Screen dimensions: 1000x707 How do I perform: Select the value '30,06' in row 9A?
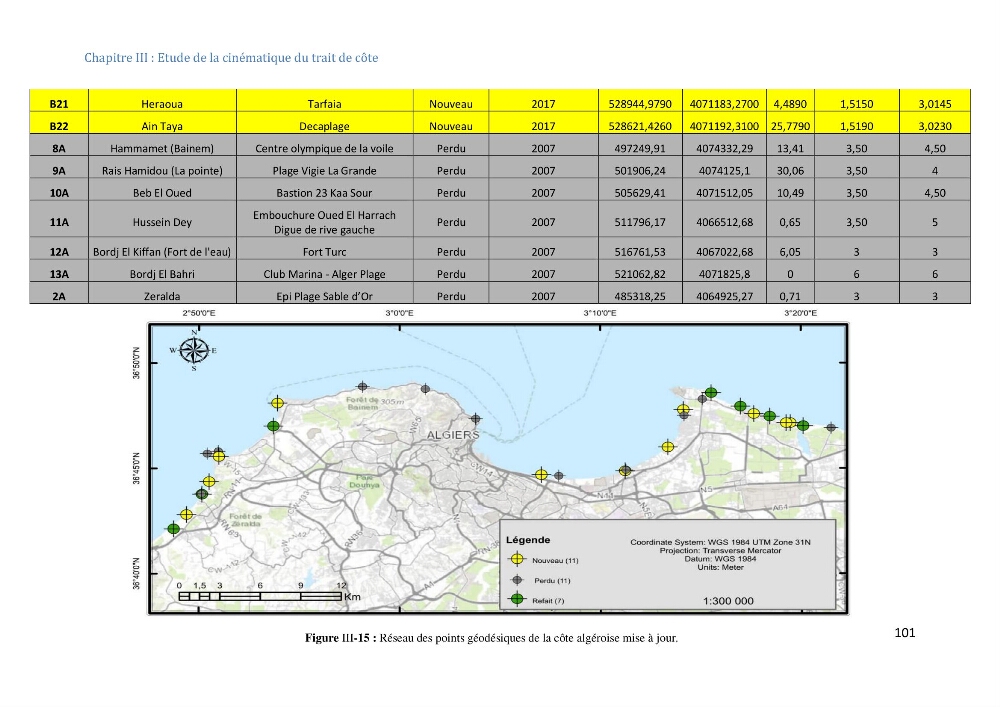point(790,171)
